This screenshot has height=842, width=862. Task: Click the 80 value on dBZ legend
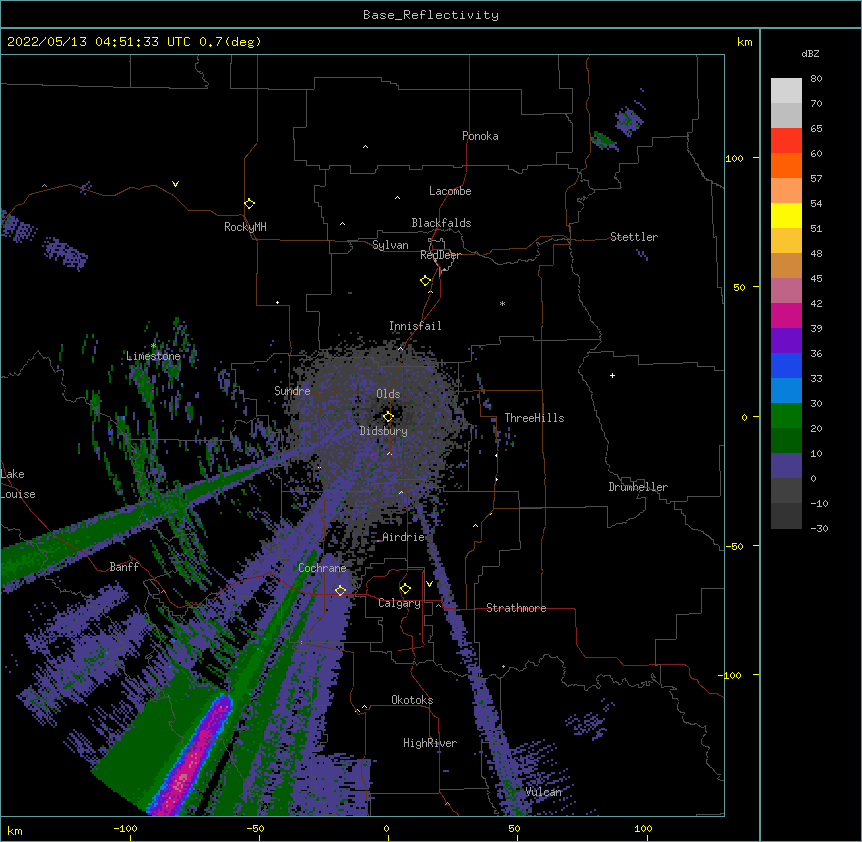[816, 79]
